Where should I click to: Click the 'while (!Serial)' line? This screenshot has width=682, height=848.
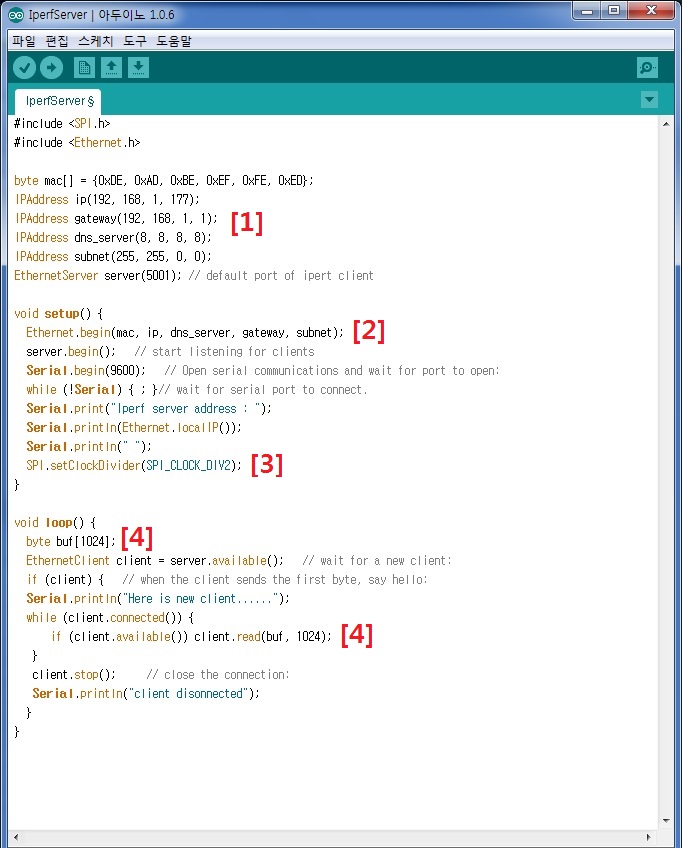(x=196, y=389)
